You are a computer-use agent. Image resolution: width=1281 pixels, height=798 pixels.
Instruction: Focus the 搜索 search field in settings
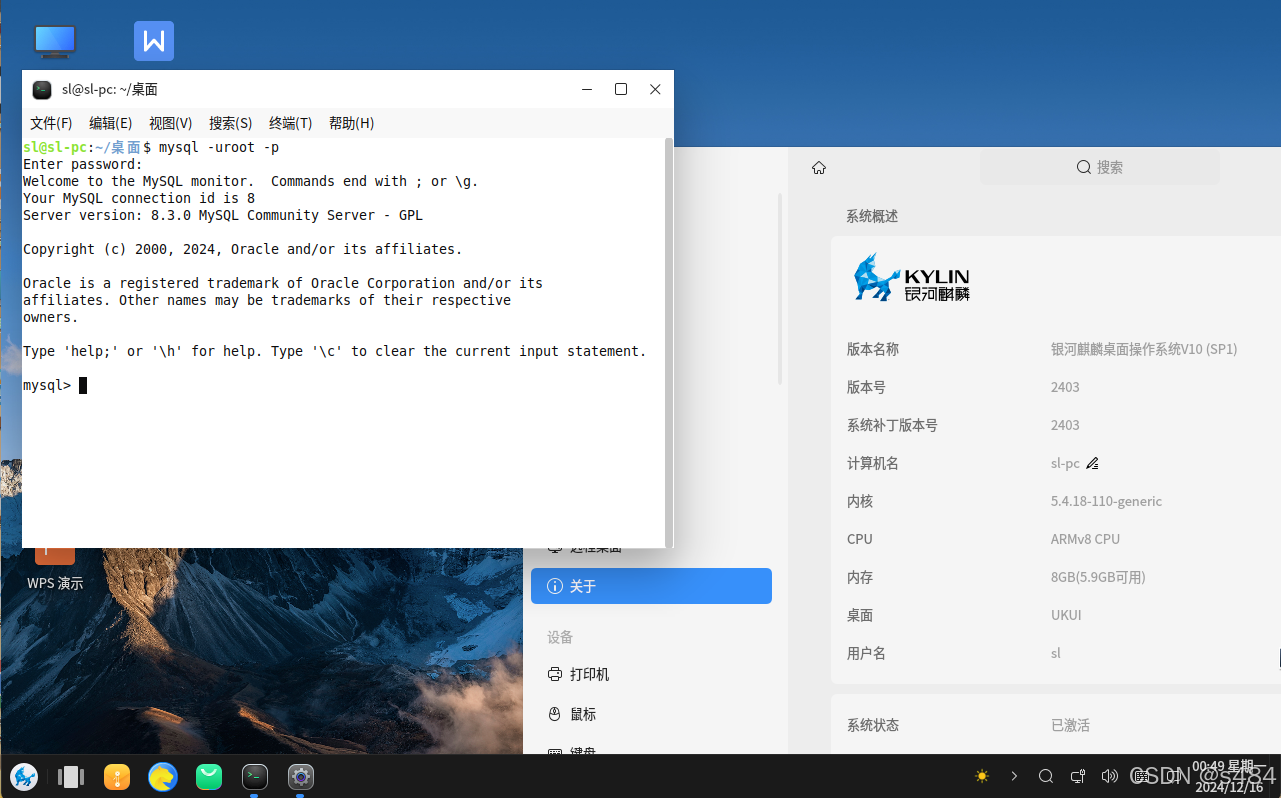[x=1099, y=167]
